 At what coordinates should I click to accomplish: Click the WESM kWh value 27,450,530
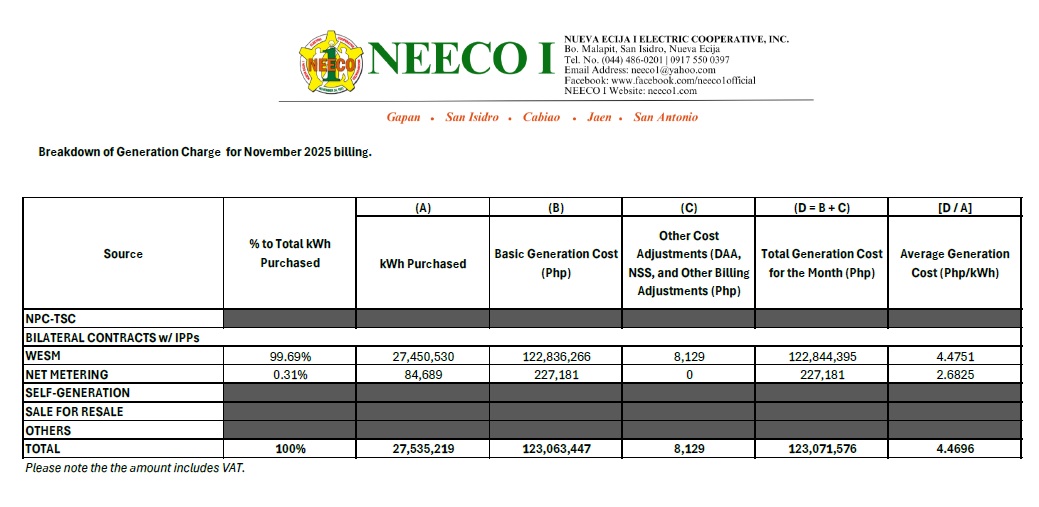point(422,356)
